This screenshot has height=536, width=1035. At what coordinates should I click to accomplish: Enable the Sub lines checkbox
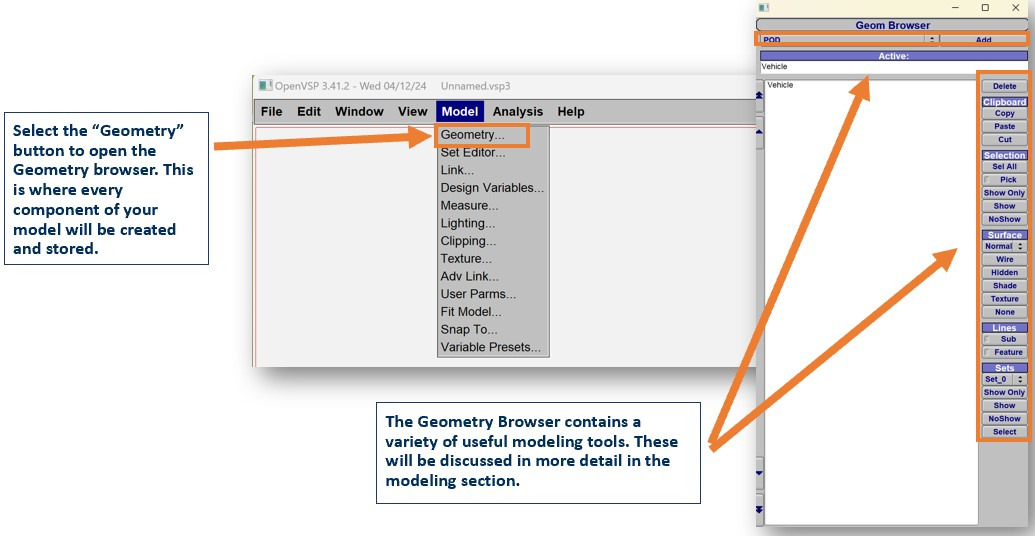click(988, 339)
